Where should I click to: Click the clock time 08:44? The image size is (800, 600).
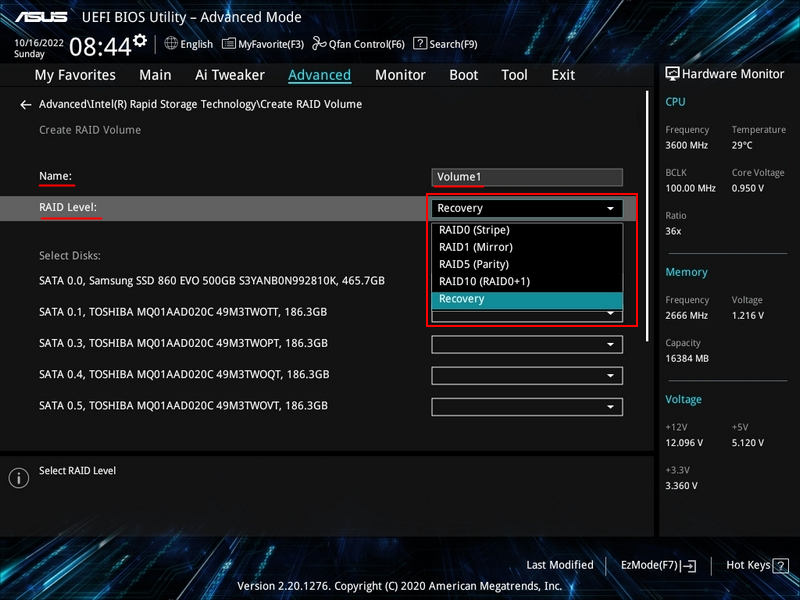click(x=101, y=47)
